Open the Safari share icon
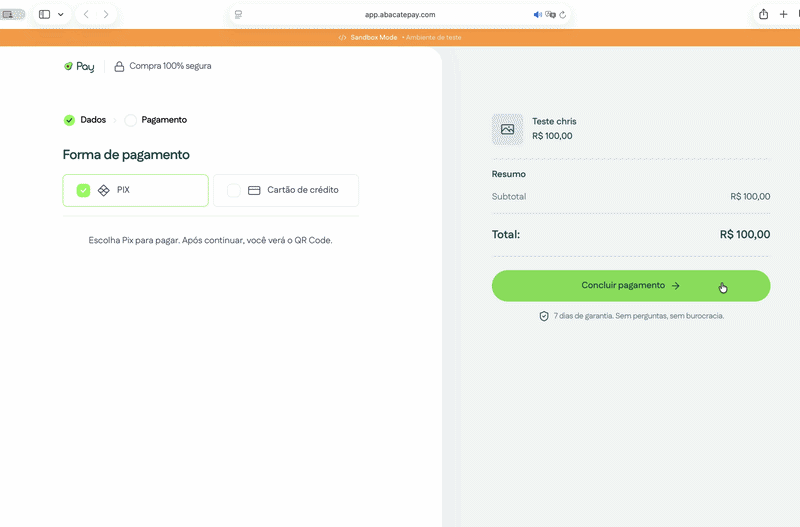Screen dimensions: 800x527 point(763,14)
